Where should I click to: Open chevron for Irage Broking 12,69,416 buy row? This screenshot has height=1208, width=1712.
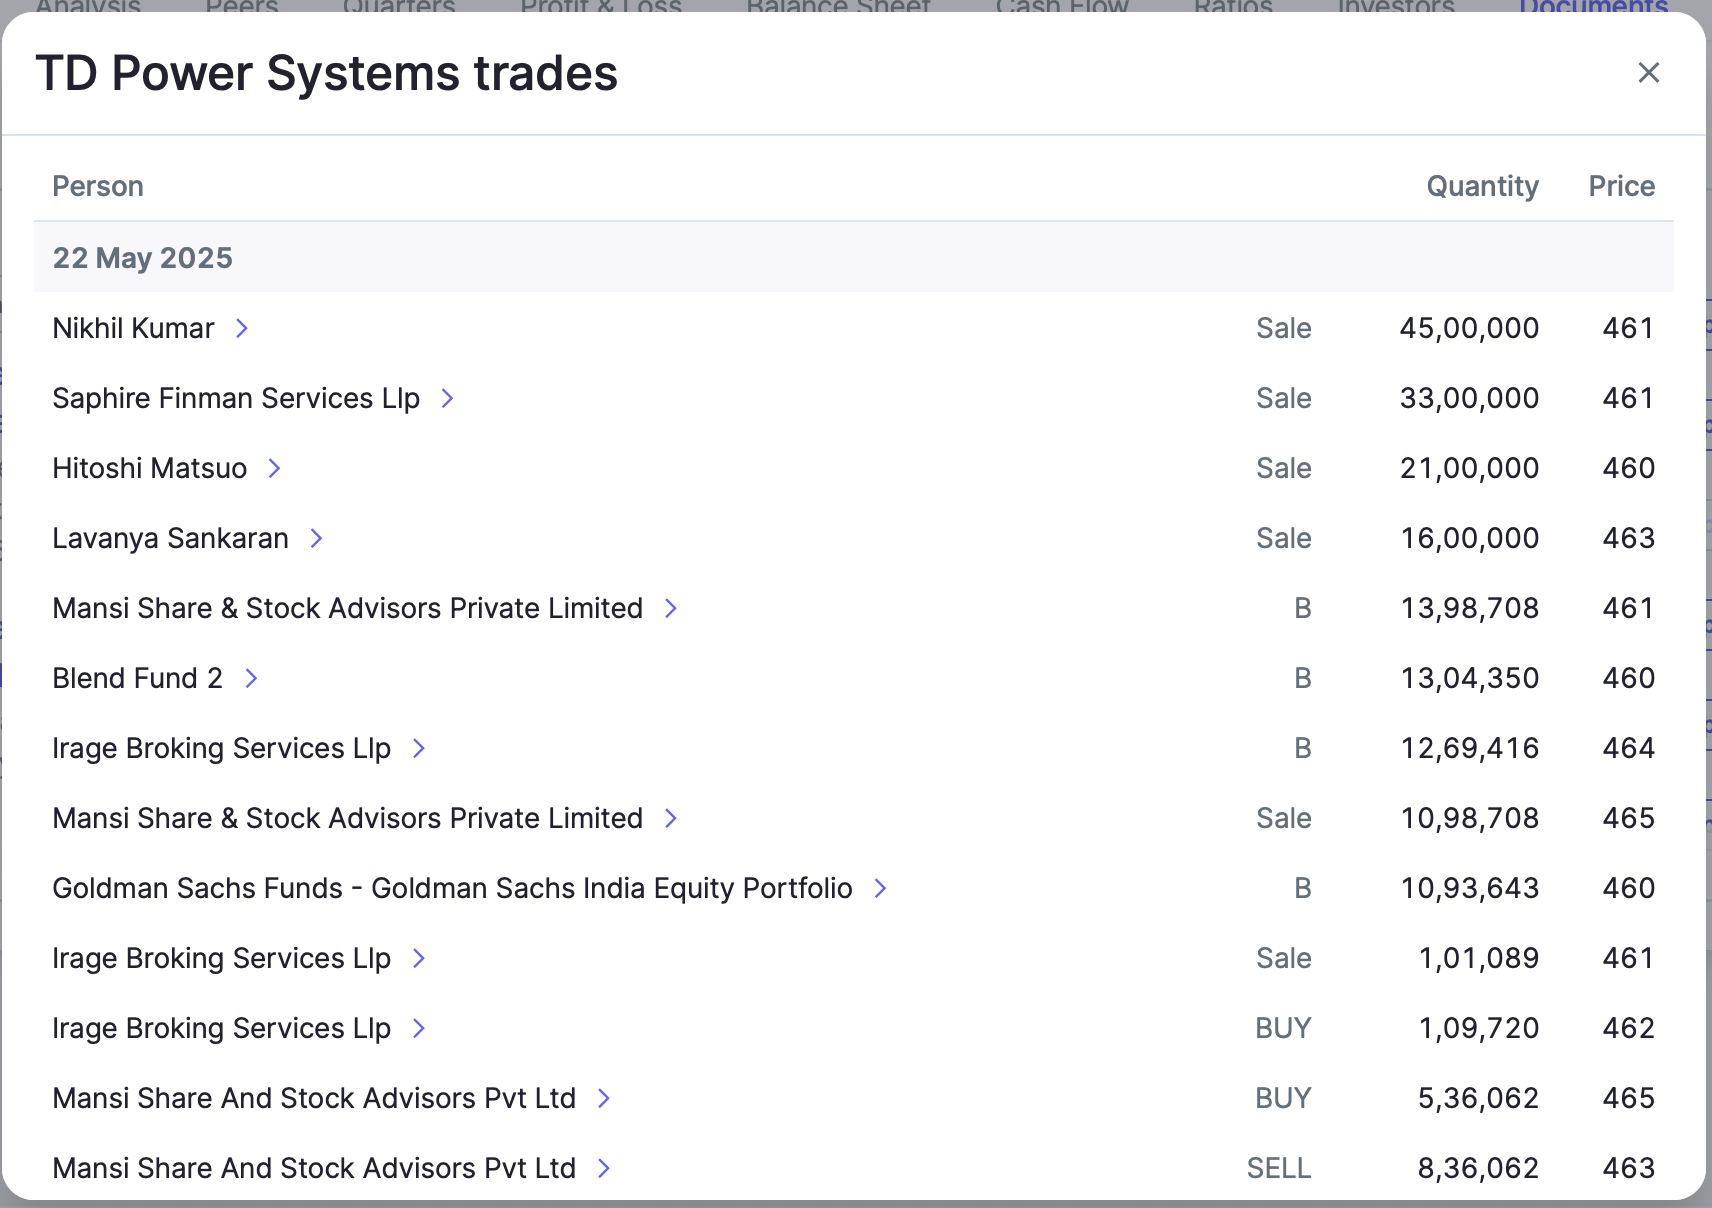tap(420, 748)
